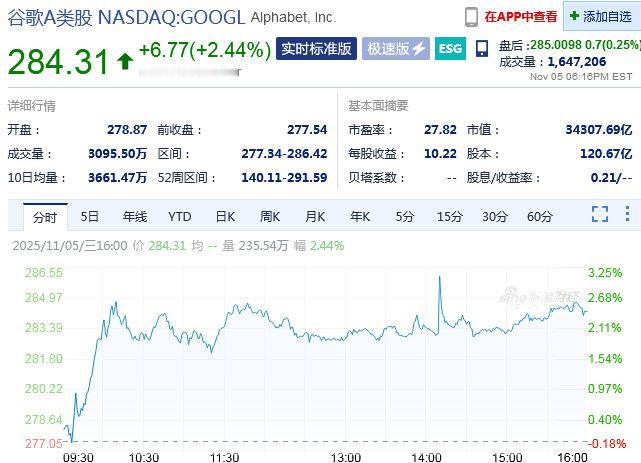Click the blue mobile device icon near ESG

pos(482,49)
